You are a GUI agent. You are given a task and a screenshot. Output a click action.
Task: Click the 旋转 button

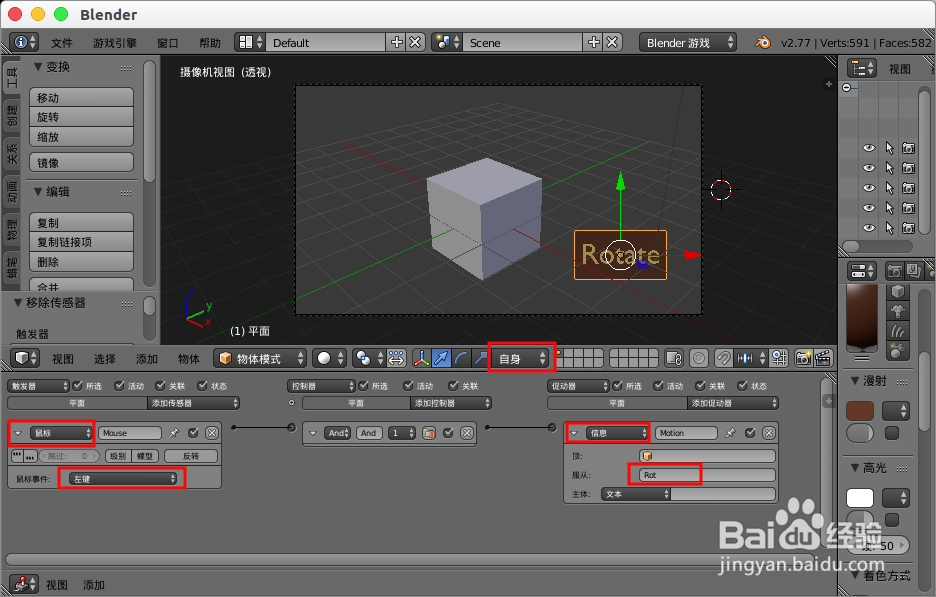(x=81, y=117)
